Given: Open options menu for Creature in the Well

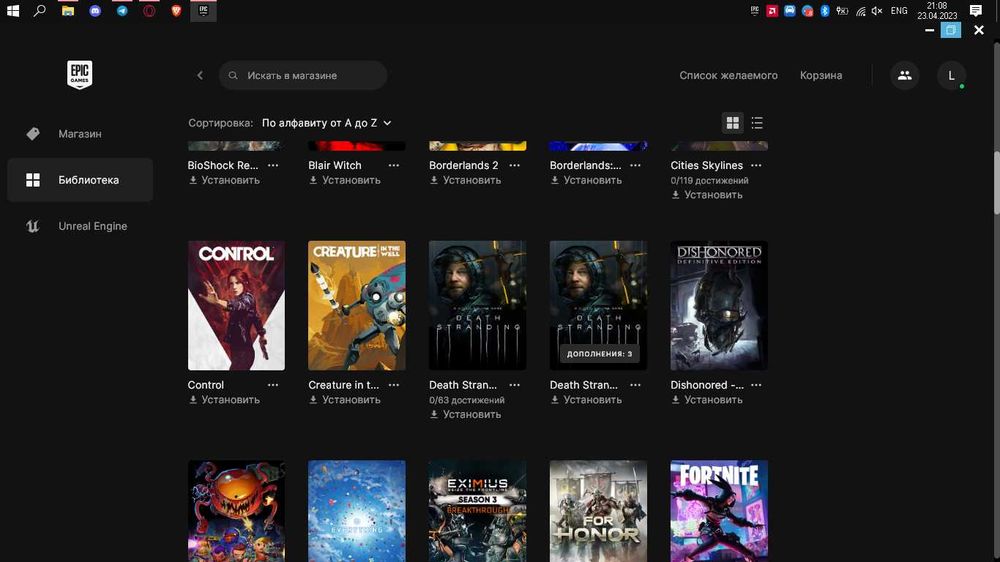Looking at the screenshot, I should [x=393, y=385].
